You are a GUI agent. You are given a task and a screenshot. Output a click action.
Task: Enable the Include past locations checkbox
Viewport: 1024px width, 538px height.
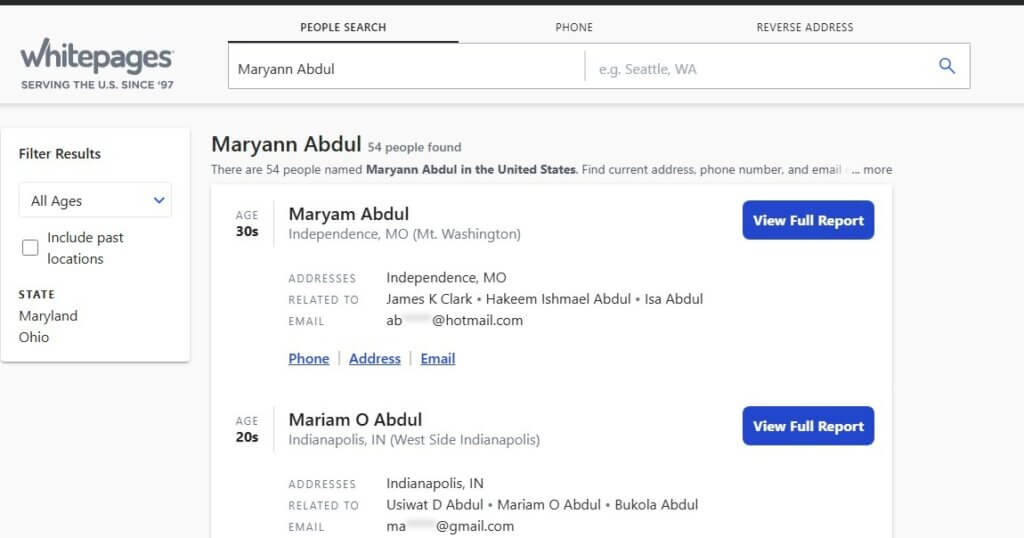click(x=30, y=248)
